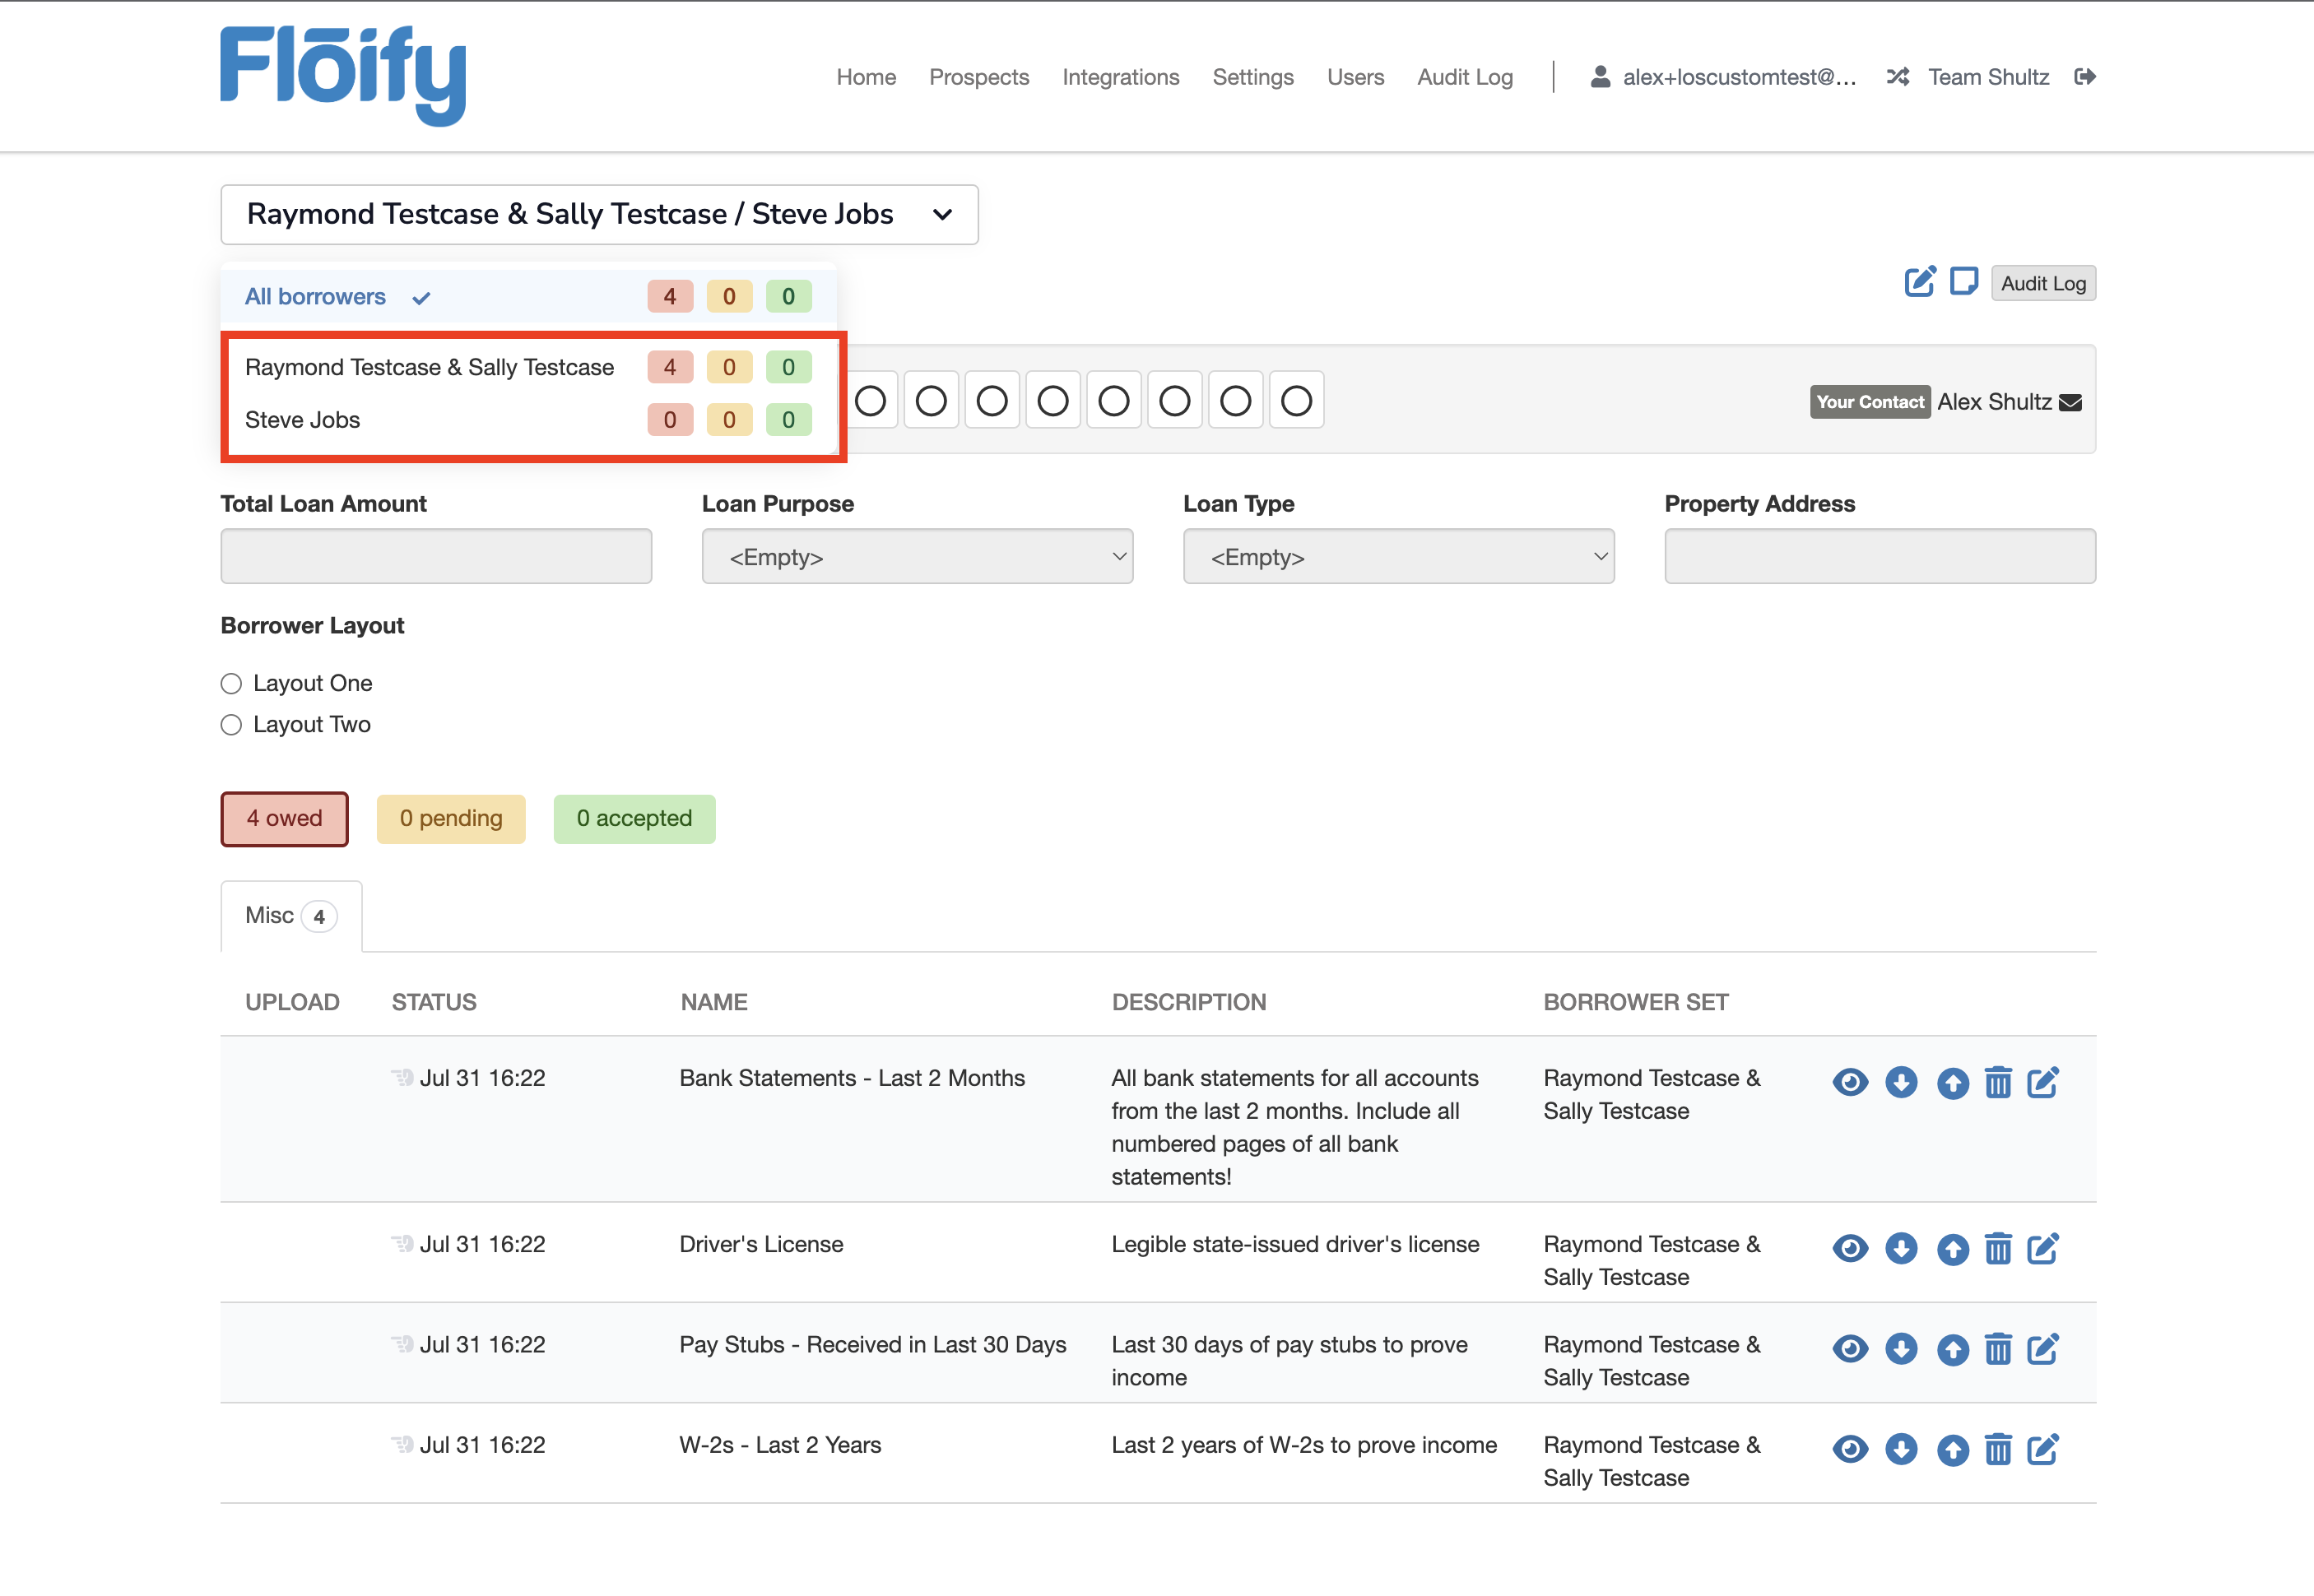This screenshot has height=1596, width=2314.
Task: Click the envelope icon next to Alex Shultz
Action: (2071, 402)
